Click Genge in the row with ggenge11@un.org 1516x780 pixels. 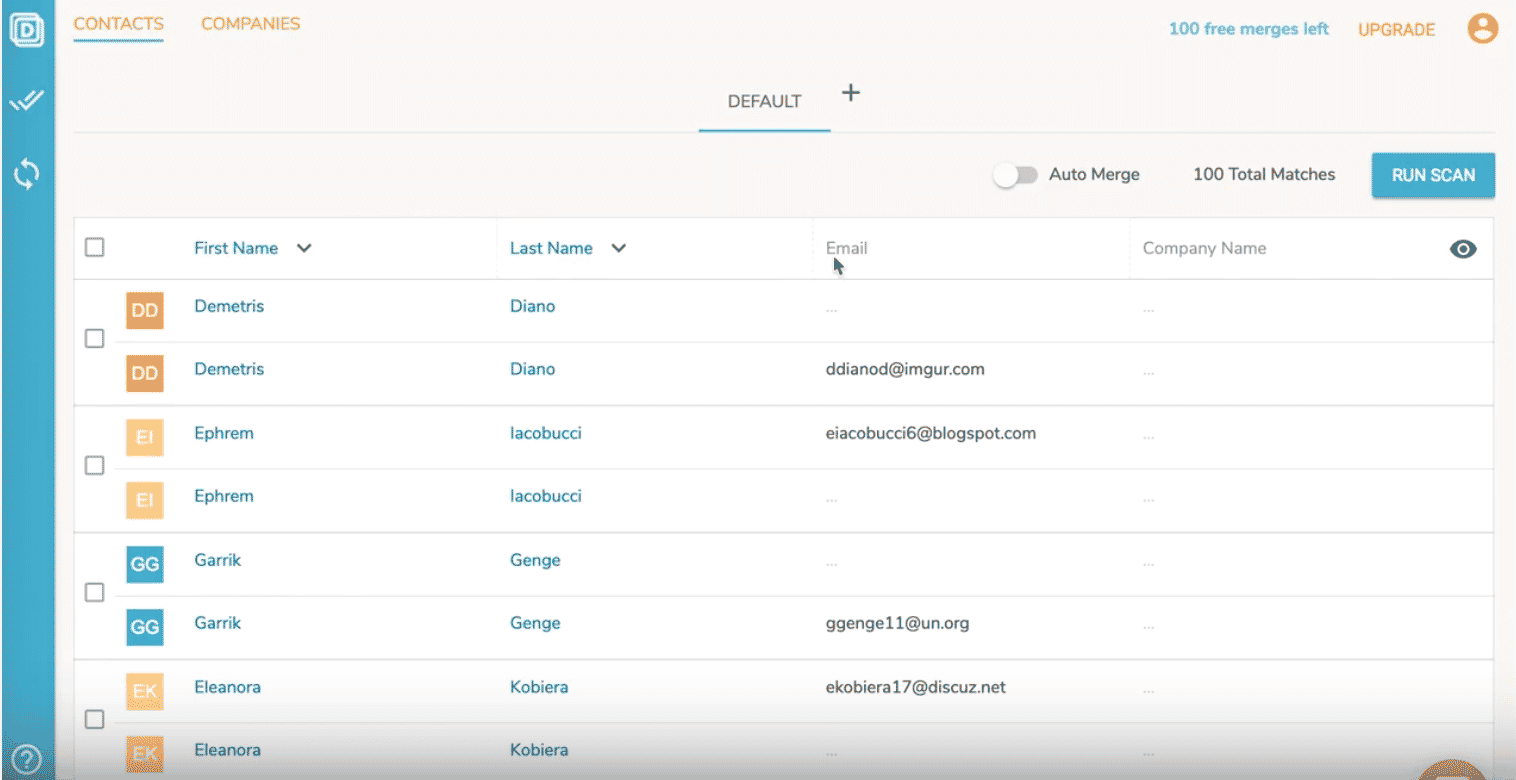pos(535,623)
